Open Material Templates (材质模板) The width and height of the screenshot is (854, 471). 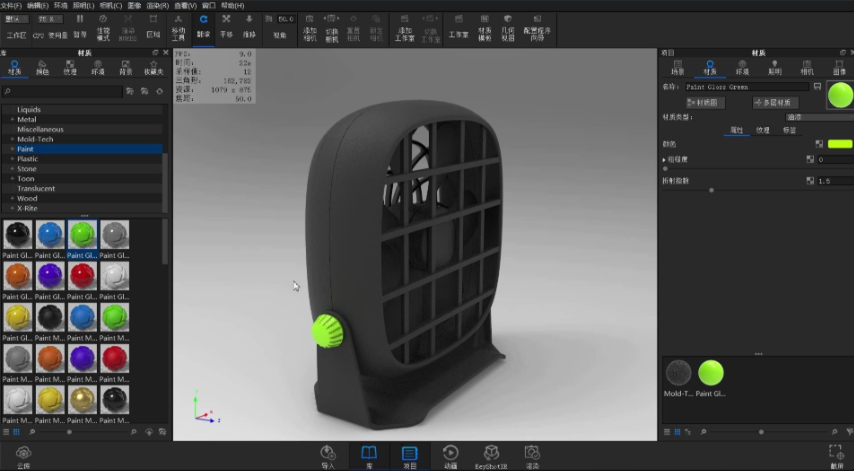pos(484,28)
